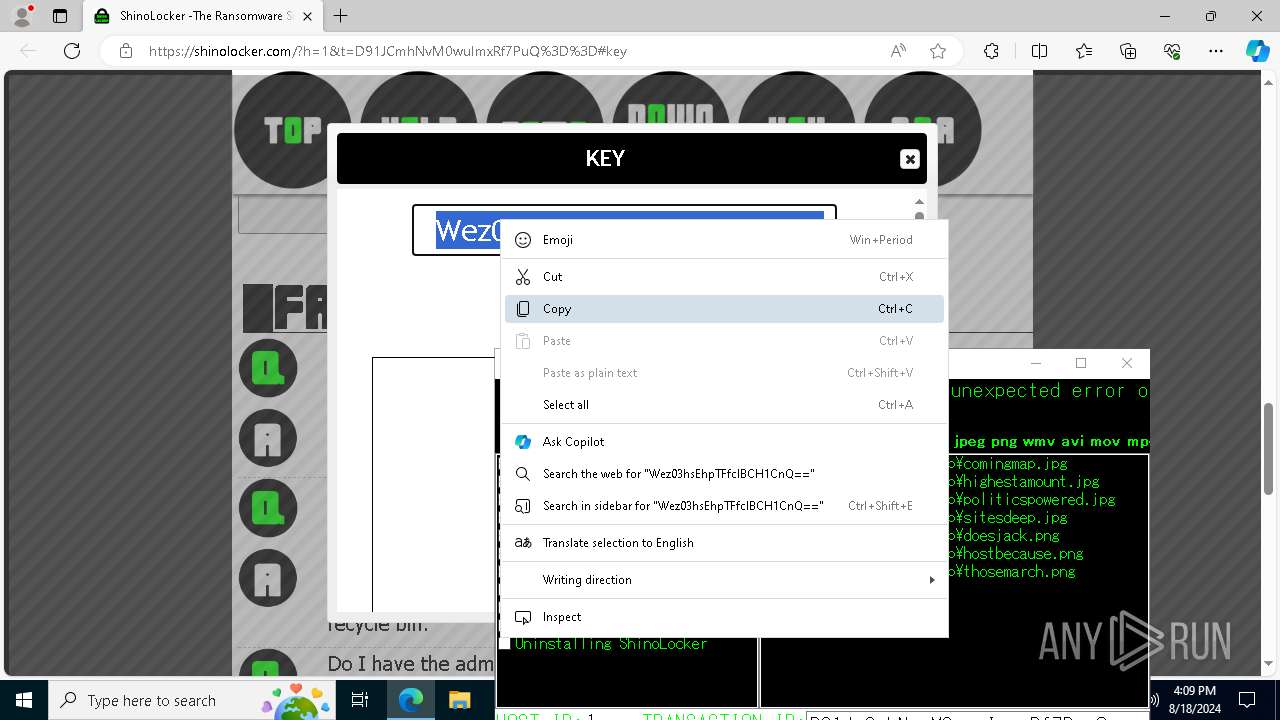Open Copilot sidebar icon
Image resolution: width=1280 pixels, height=720 pixels.
[x=1258, y=51]
